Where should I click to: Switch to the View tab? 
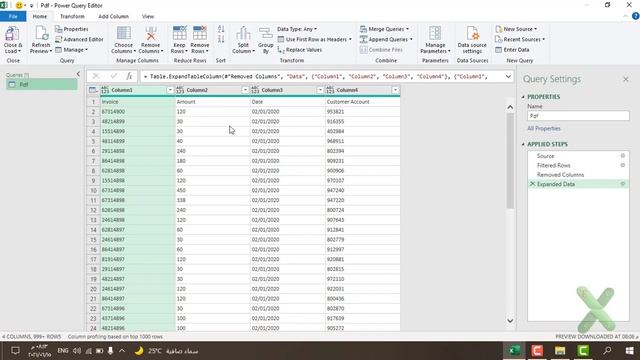[148, 16]
